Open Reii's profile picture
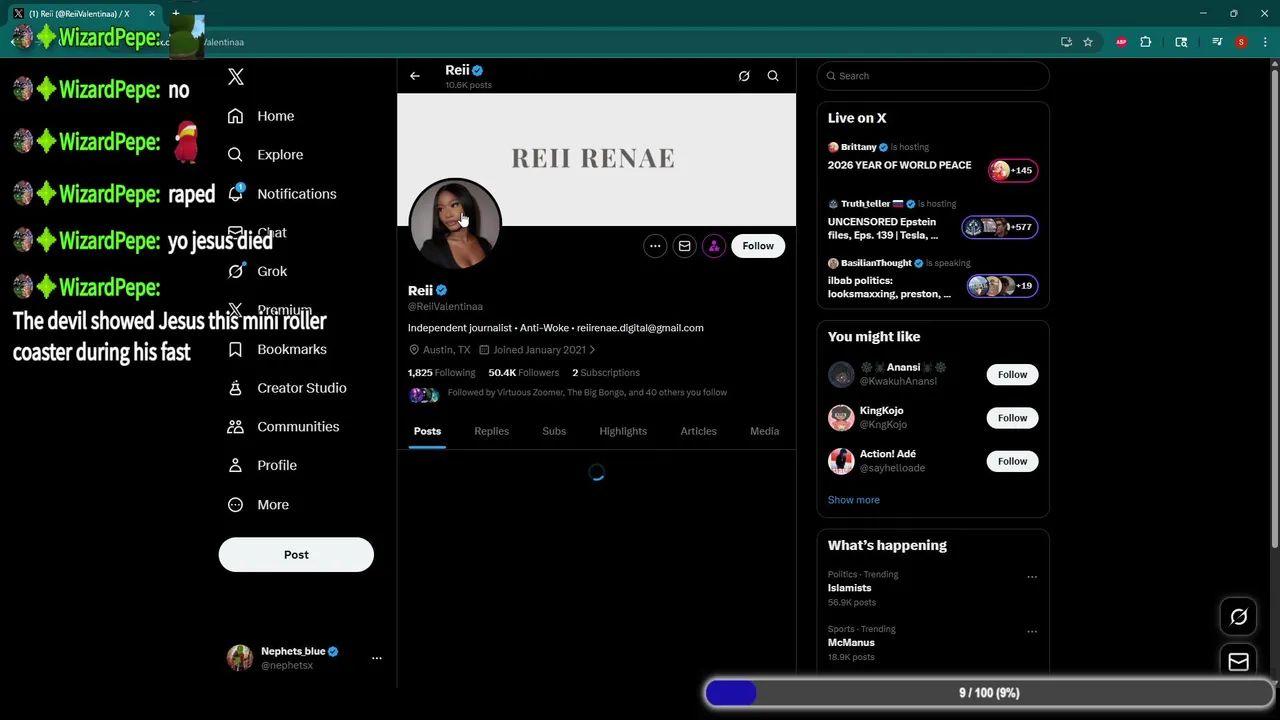This screenshot has height=720, width=1280. 455,225
